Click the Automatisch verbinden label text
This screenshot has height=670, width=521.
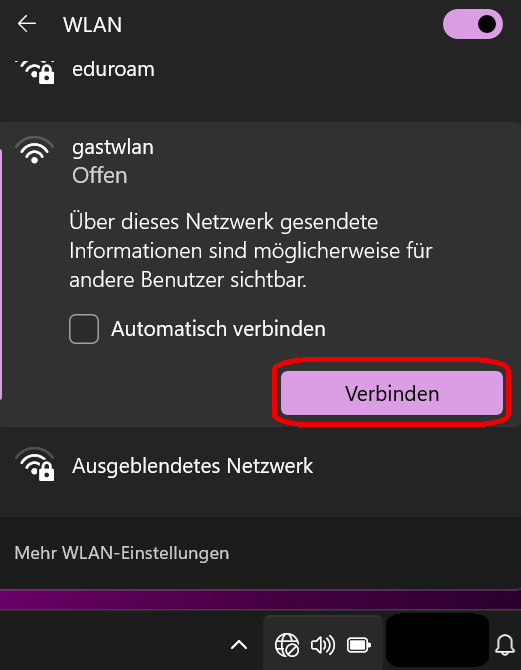[x=218, y=329]
